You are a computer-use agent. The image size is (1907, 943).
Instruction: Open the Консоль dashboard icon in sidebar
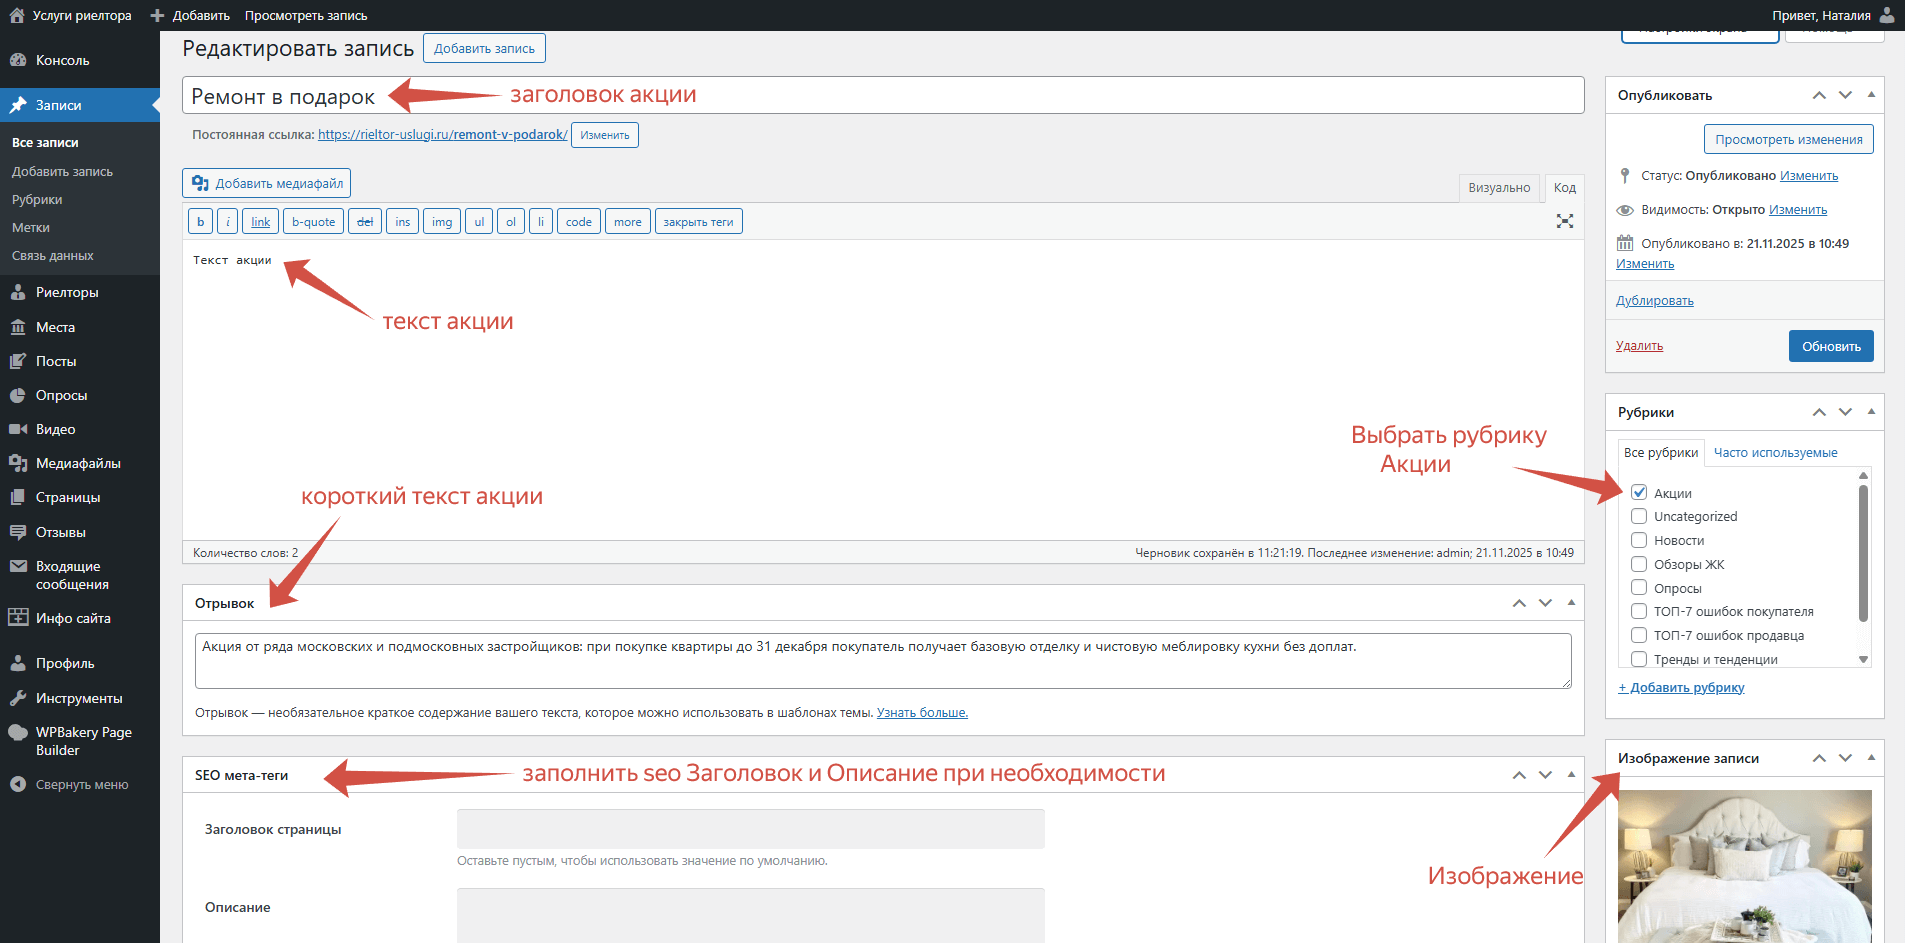pos(18,60)
